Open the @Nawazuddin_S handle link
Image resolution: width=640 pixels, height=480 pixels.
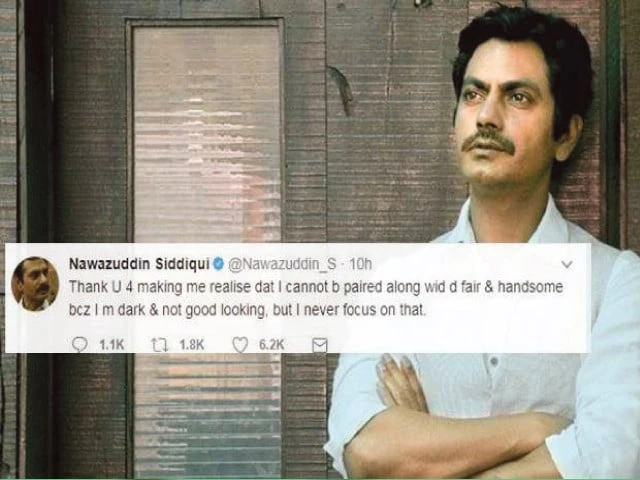tap(282, 264)
